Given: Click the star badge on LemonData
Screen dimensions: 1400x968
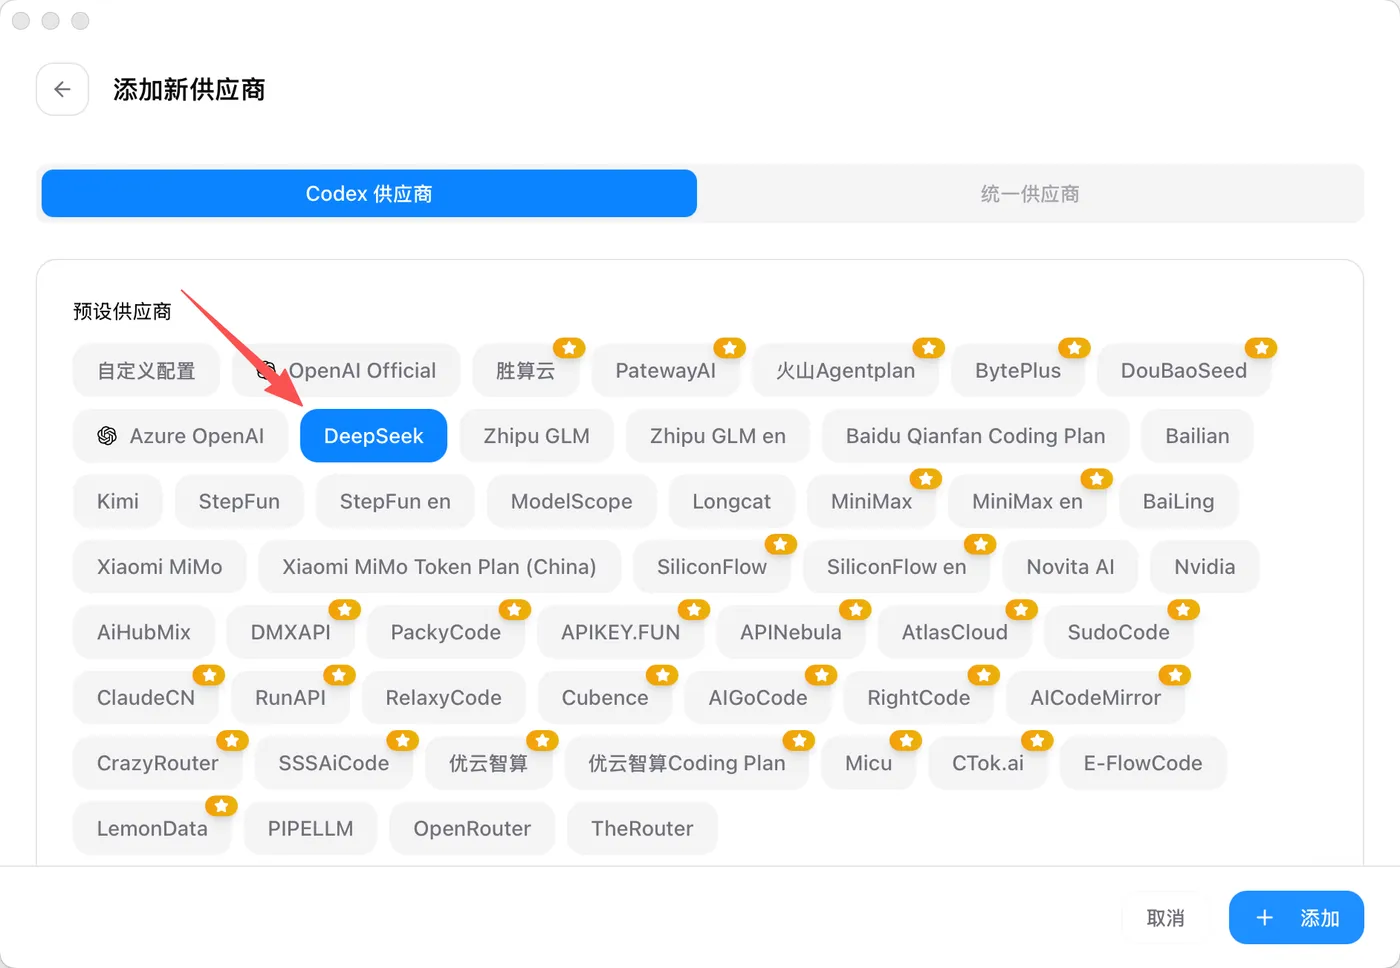Looking at the screenshot, I should click(x=221, y=806).
